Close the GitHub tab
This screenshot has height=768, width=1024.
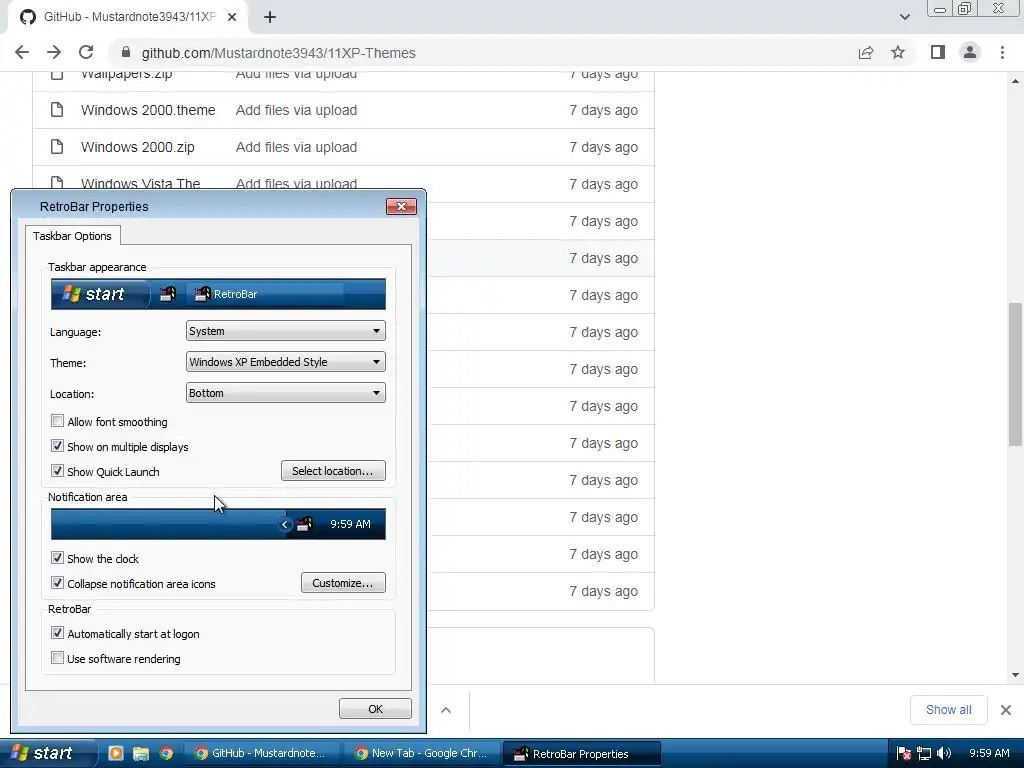point(232,17)
